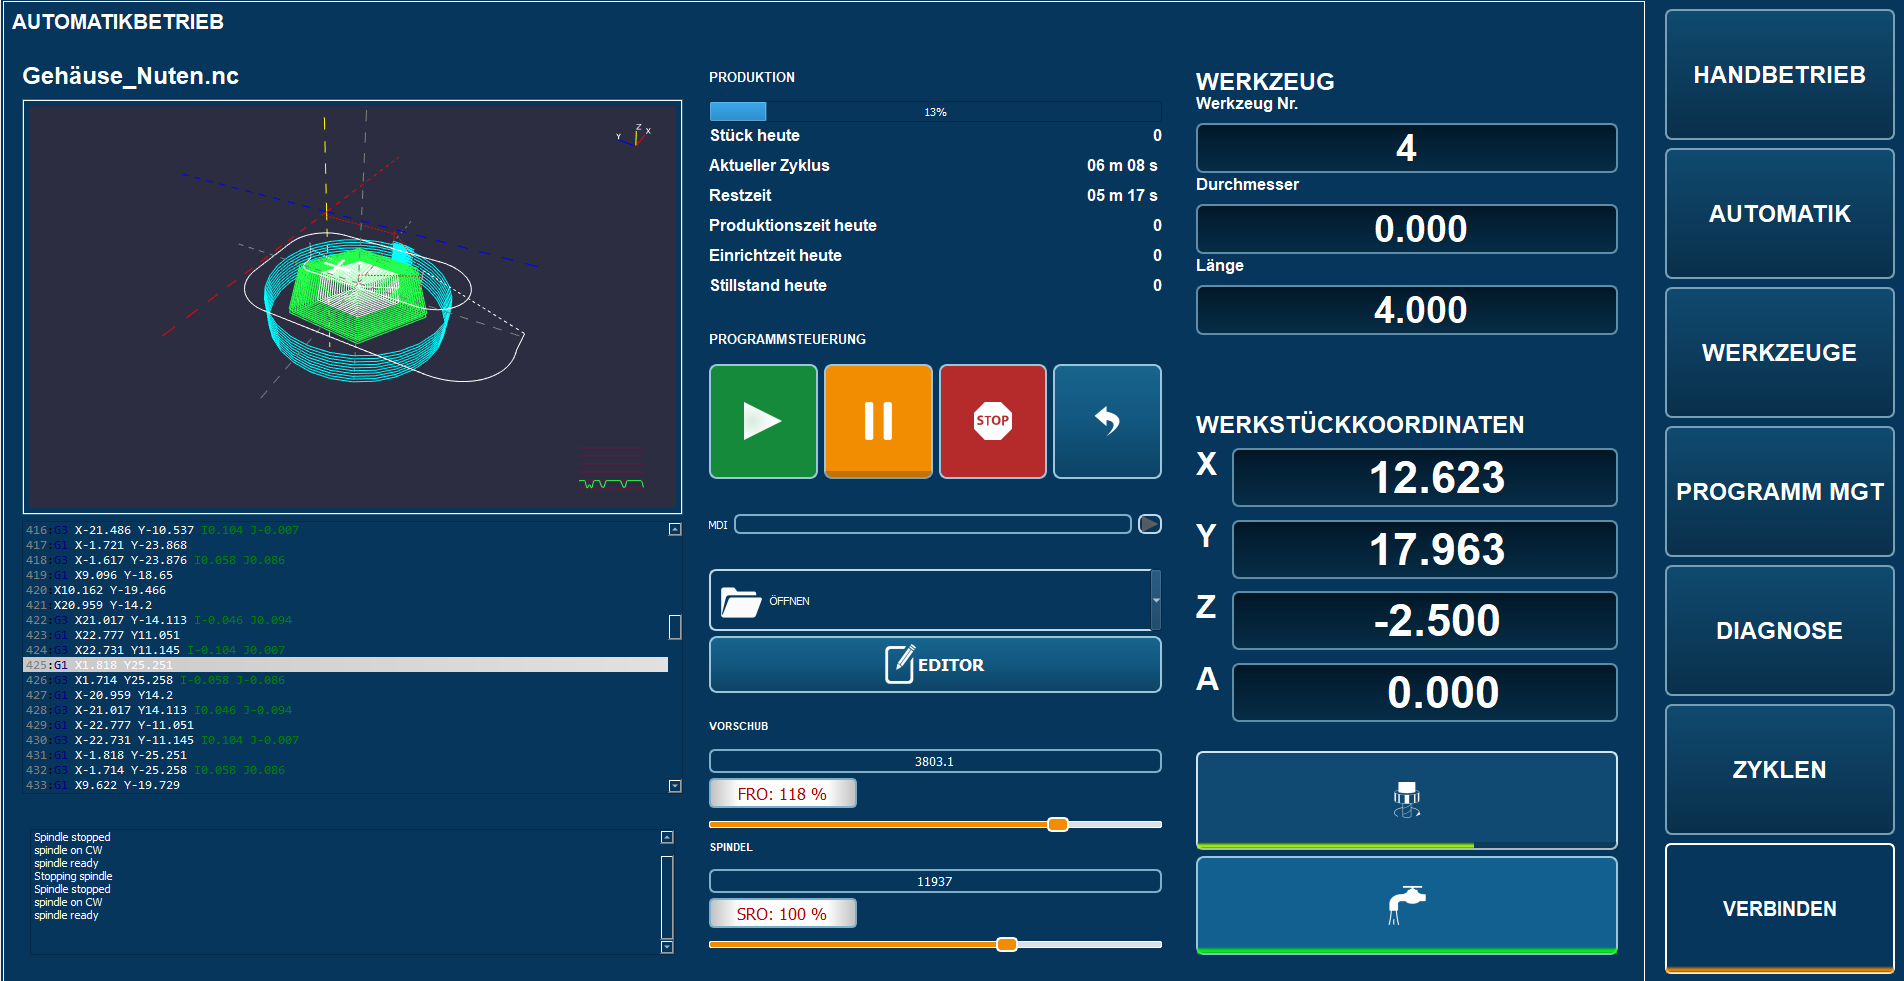1904x981 pixels.
Task: Switch to HANDBETRIEB mode
Action: [1779, 75]
